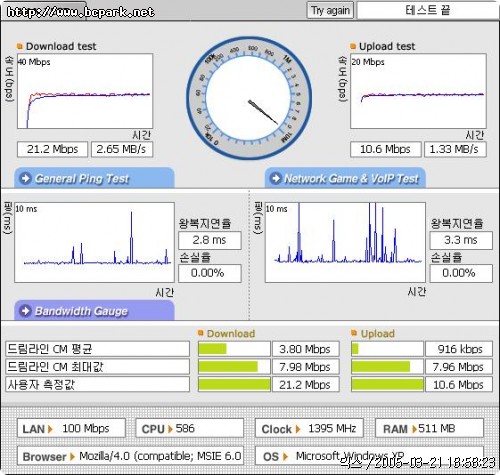Click the orange arrow next to LAN
The image size is (500, 475).
point(50,429)
